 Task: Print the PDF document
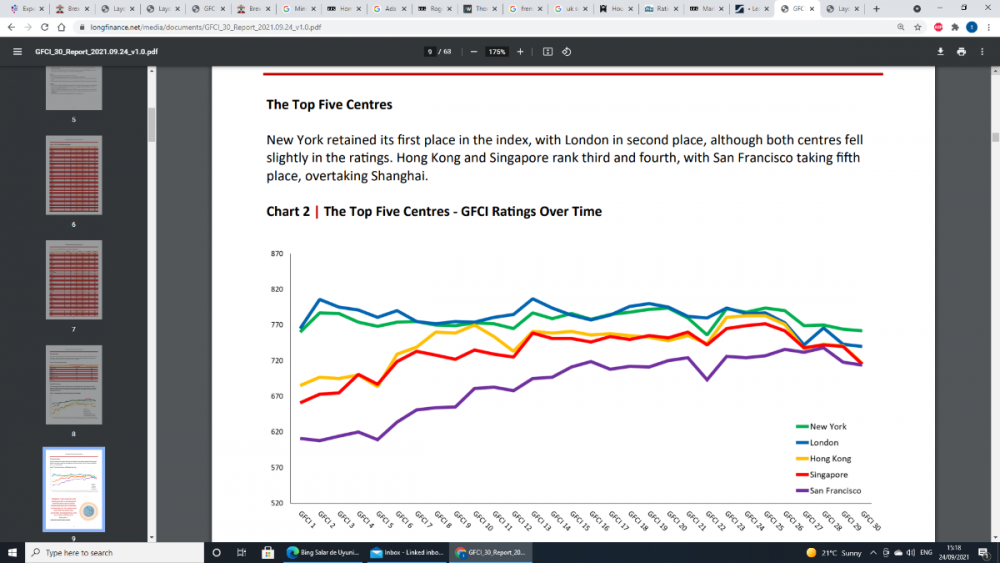coord(961,51)
